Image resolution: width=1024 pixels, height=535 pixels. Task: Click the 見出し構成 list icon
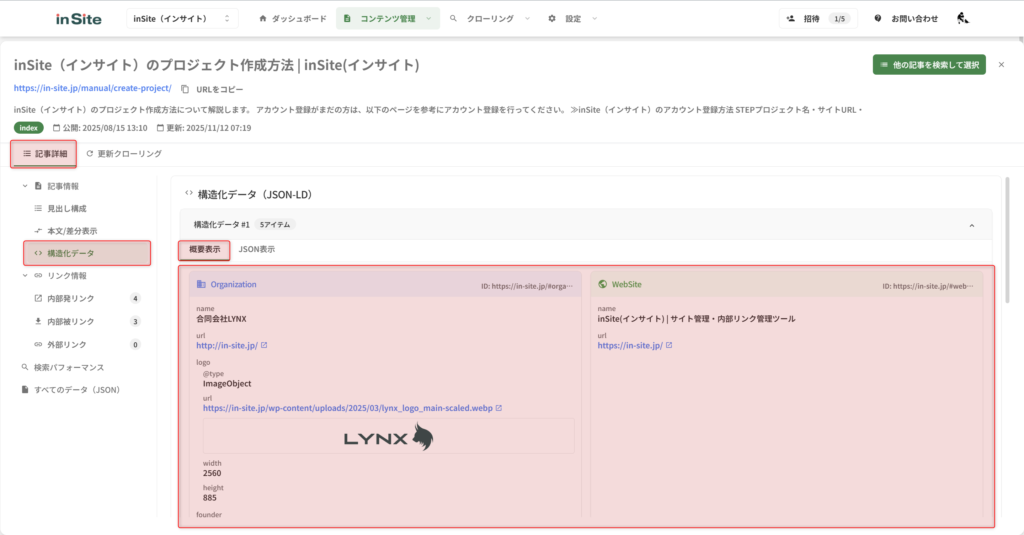coord(38,208)
